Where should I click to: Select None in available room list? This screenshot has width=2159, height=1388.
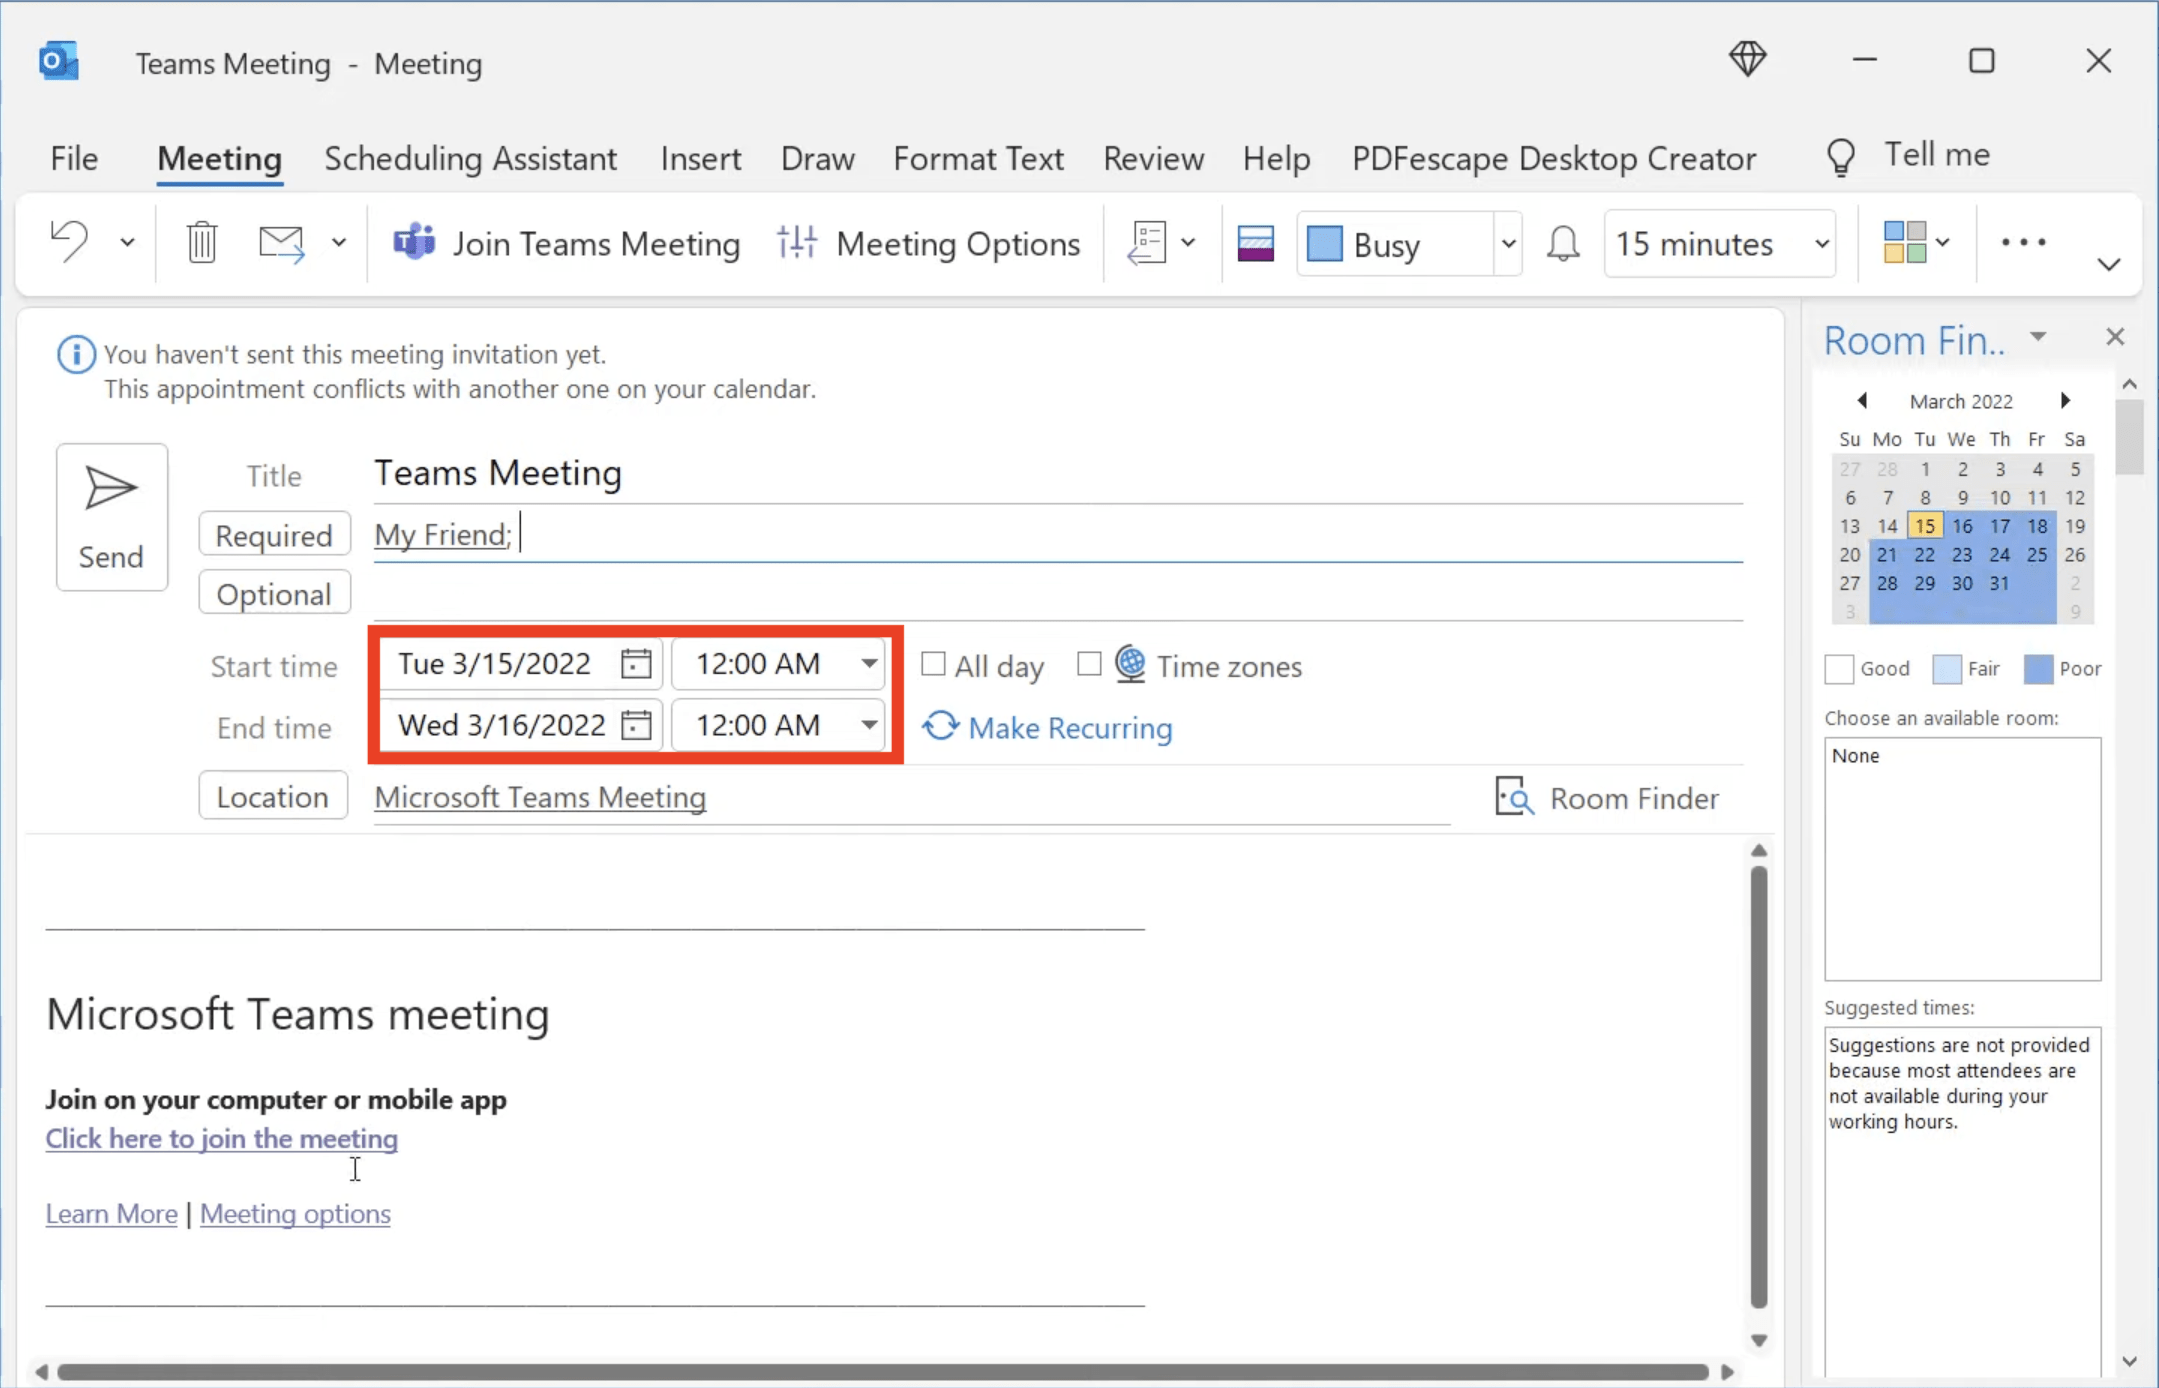pos(1856,756)
